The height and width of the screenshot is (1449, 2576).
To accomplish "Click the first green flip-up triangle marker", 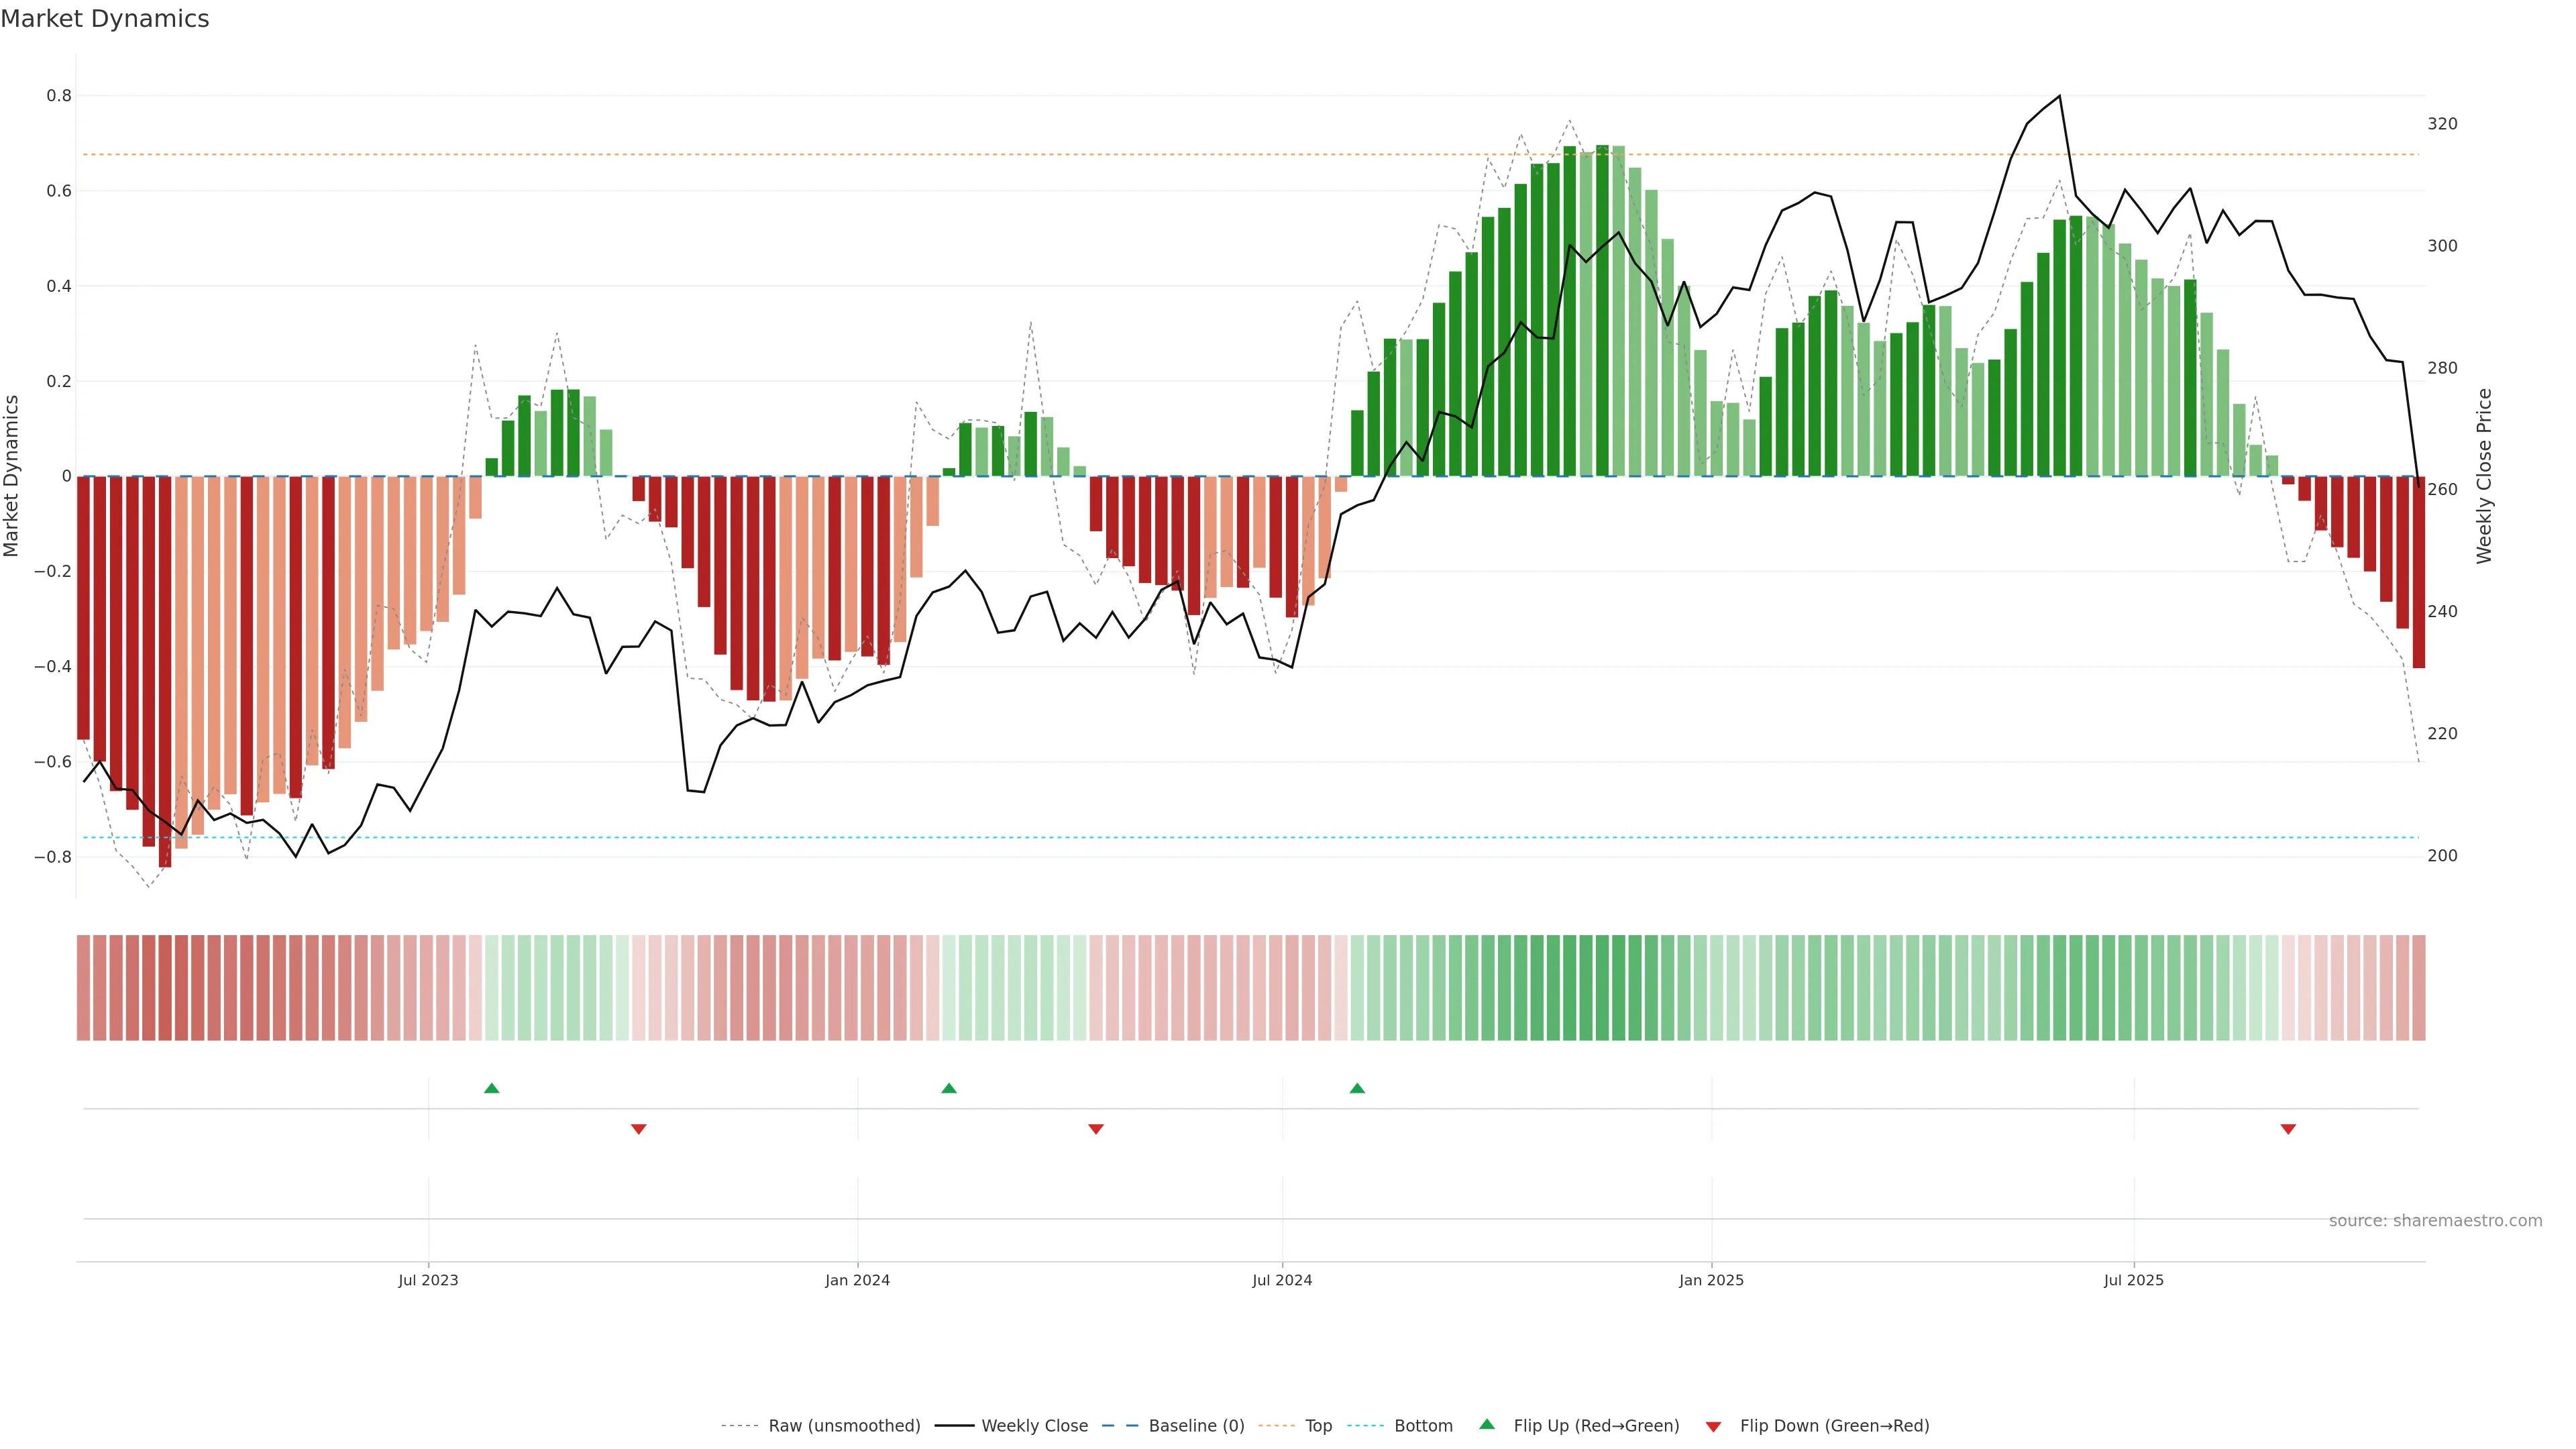I will pyautogui.click(x=491, y=1088).
